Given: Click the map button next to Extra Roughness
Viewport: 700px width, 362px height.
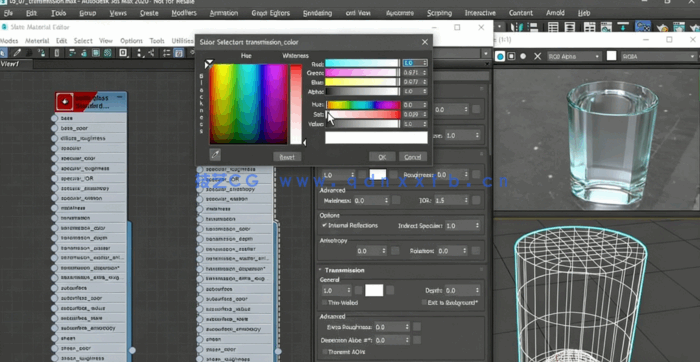Looking at the screenshot, I should tap(417, 327).
